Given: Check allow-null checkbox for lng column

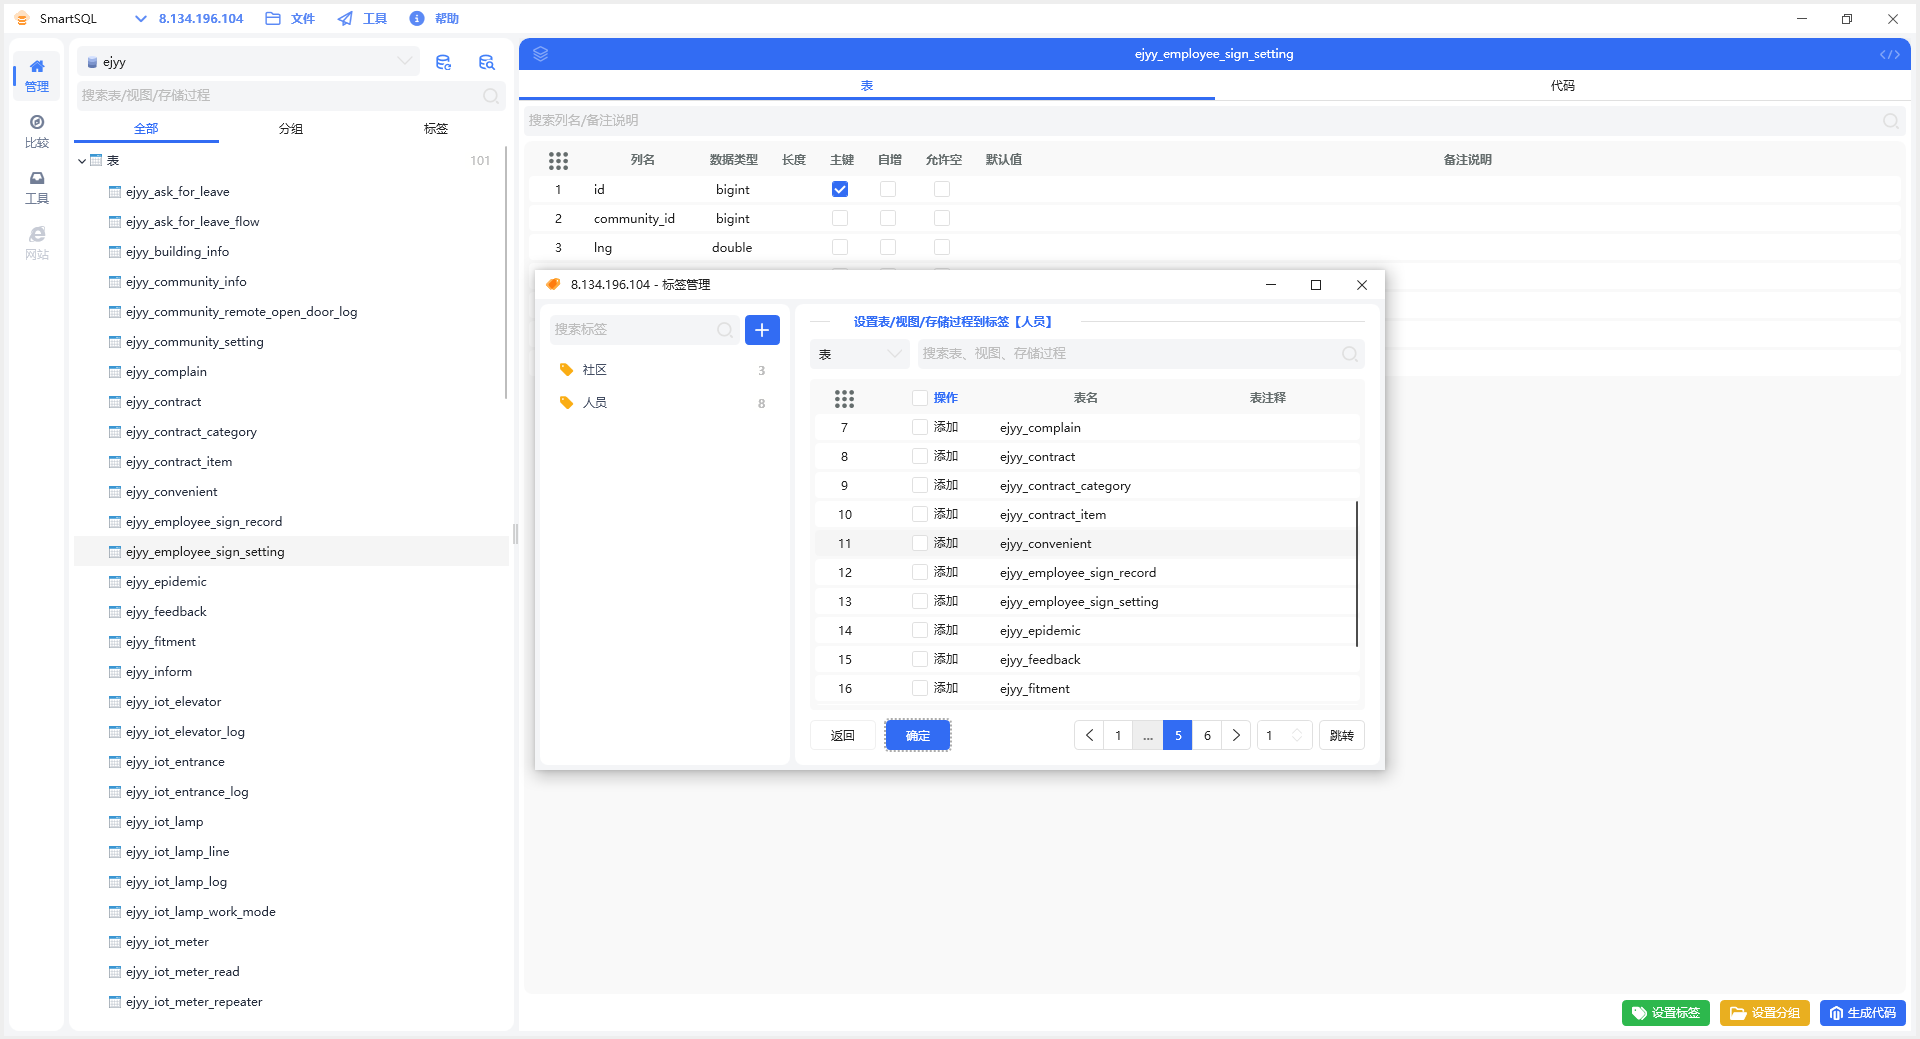Looking at the screenshot, I should pos(942,247).
